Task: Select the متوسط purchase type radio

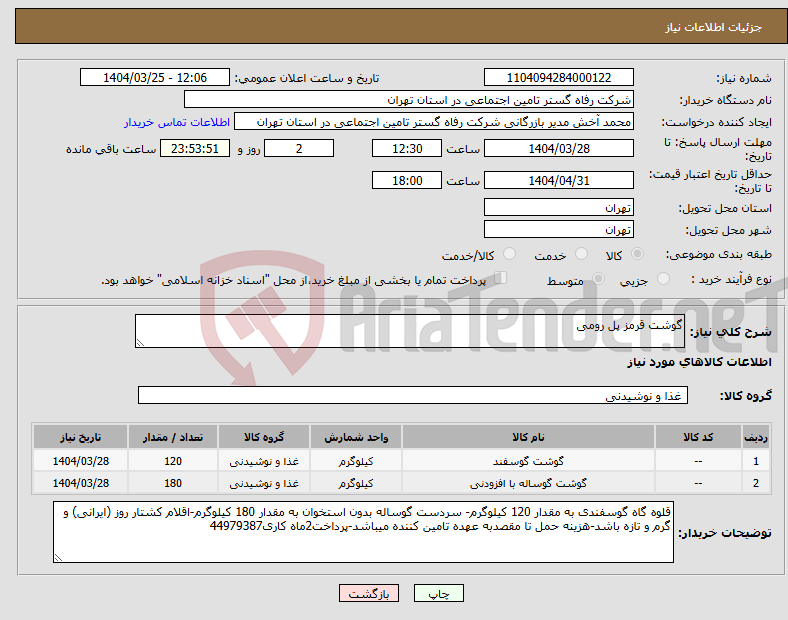Action: click(598, 278)
